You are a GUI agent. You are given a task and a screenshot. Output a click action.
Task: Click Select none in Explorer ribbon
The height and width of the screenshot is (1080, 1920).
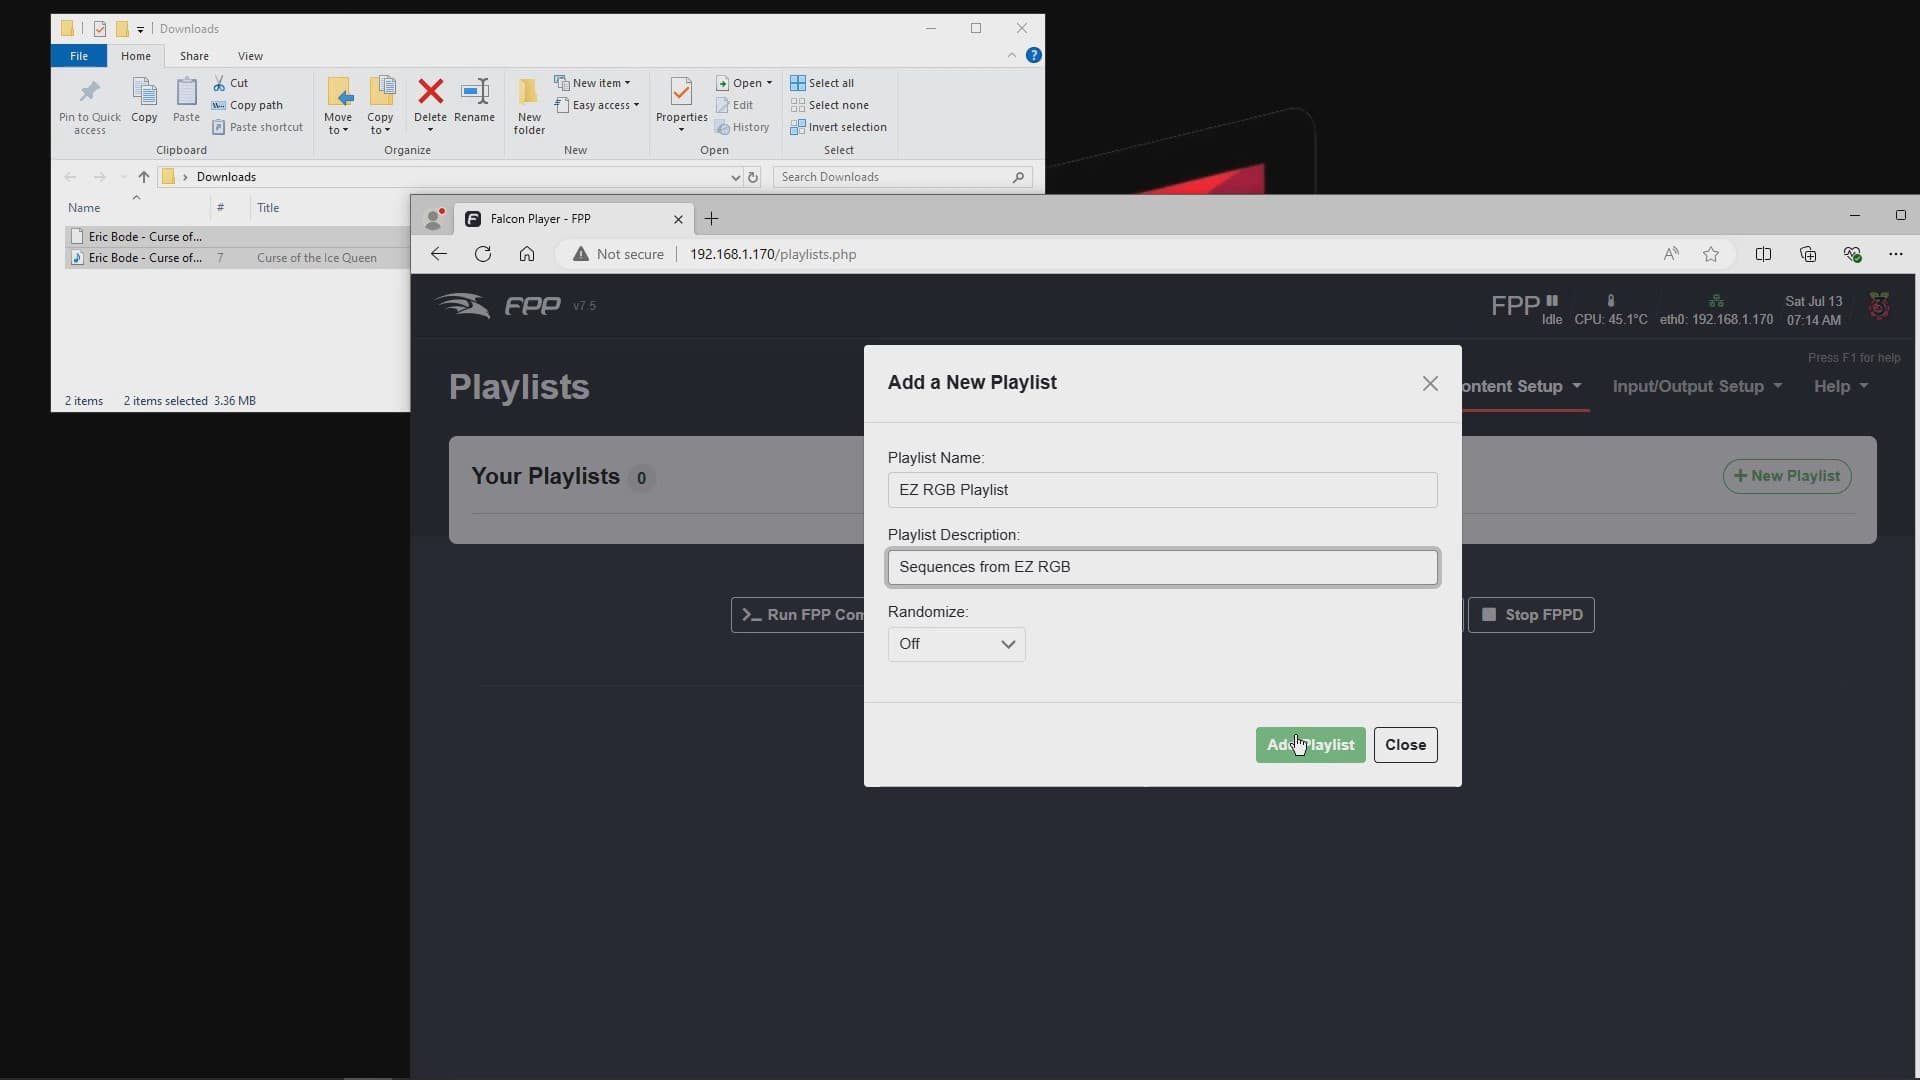829,105
